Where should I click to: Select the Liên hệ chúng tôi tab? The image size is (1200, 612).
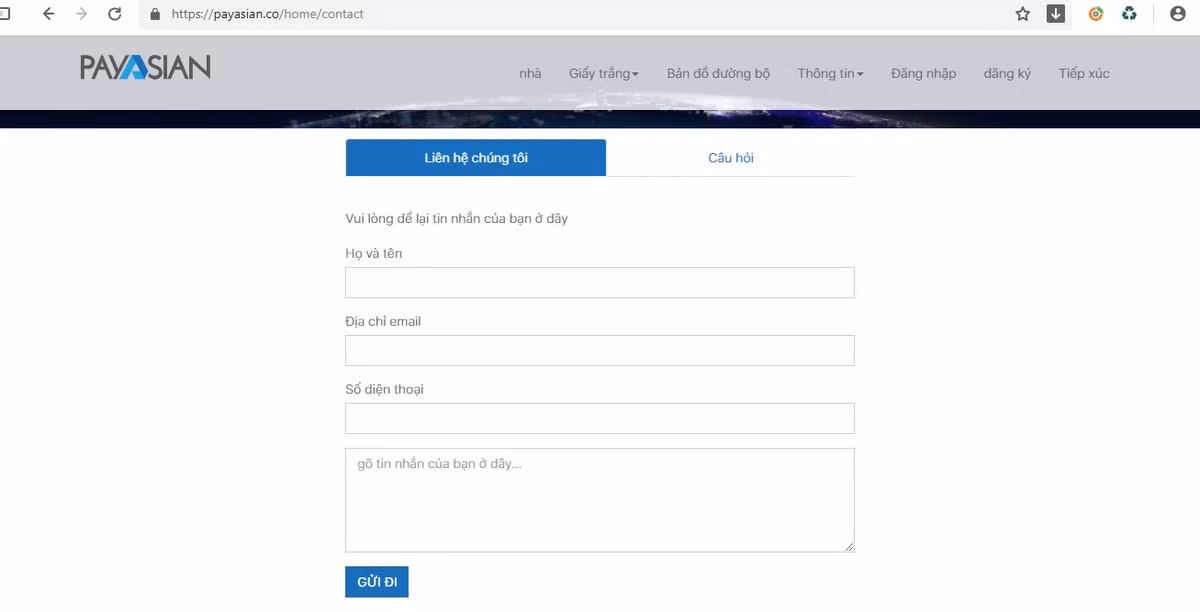coord(476,158)
